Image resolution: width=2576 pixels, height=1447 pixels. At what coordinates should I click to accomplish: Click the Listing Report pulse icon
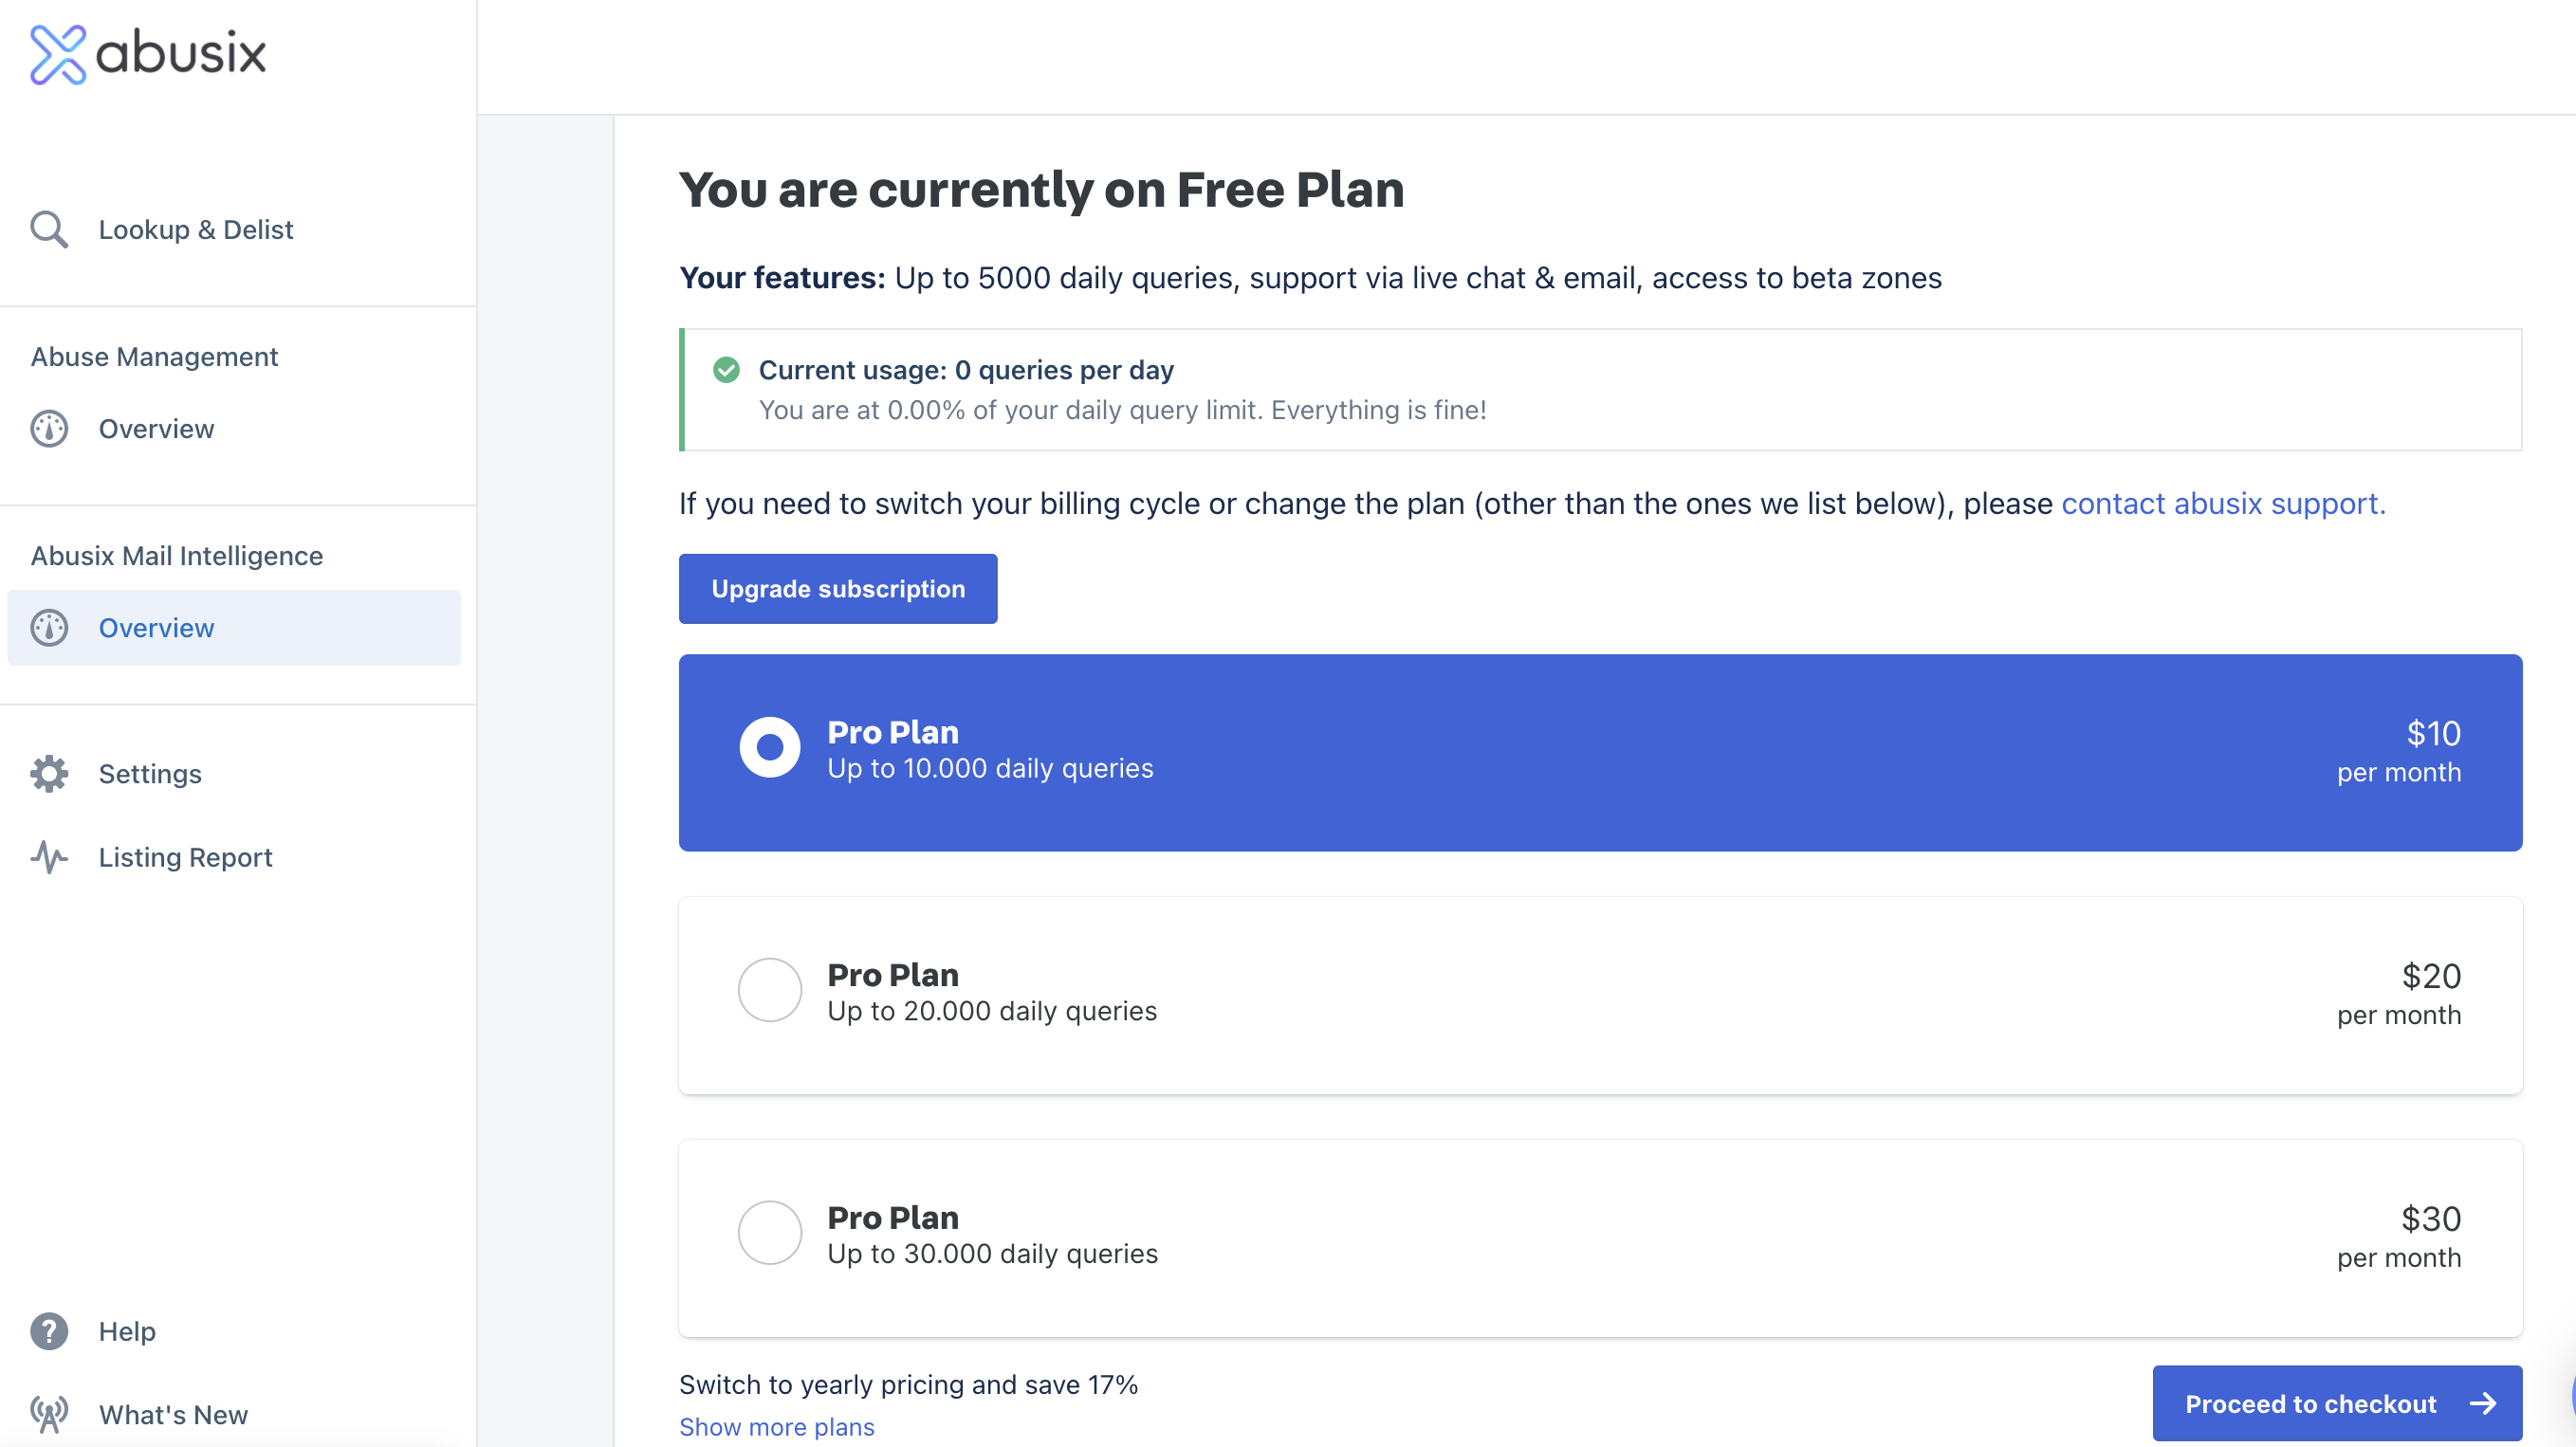pyautogui.click(x=49, y=857)
